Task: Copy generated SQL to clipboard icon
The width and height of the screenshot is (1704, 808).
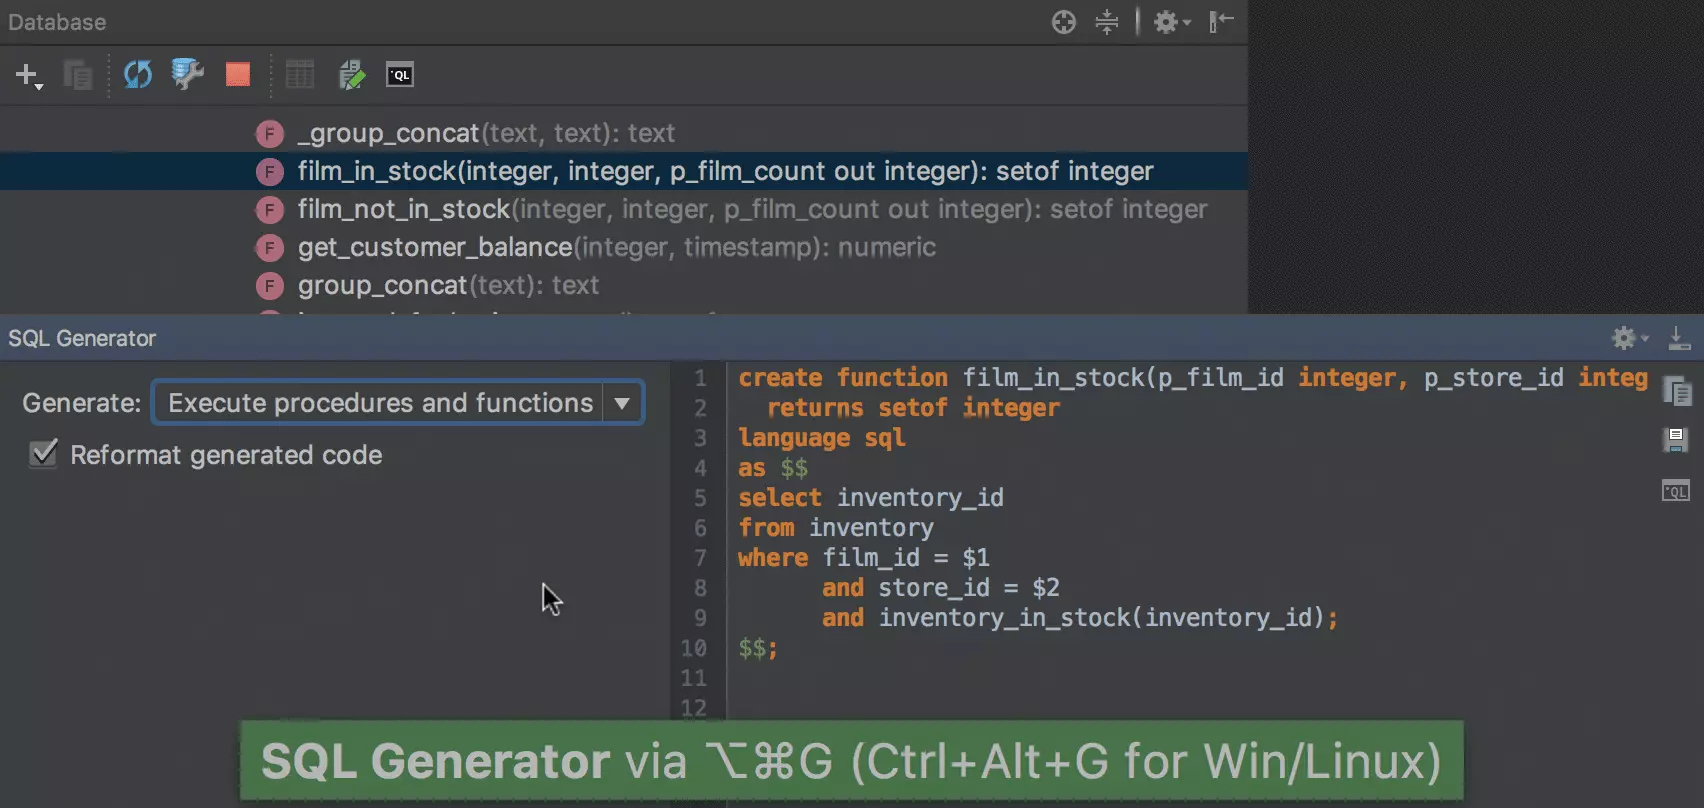Action: 1676,391
